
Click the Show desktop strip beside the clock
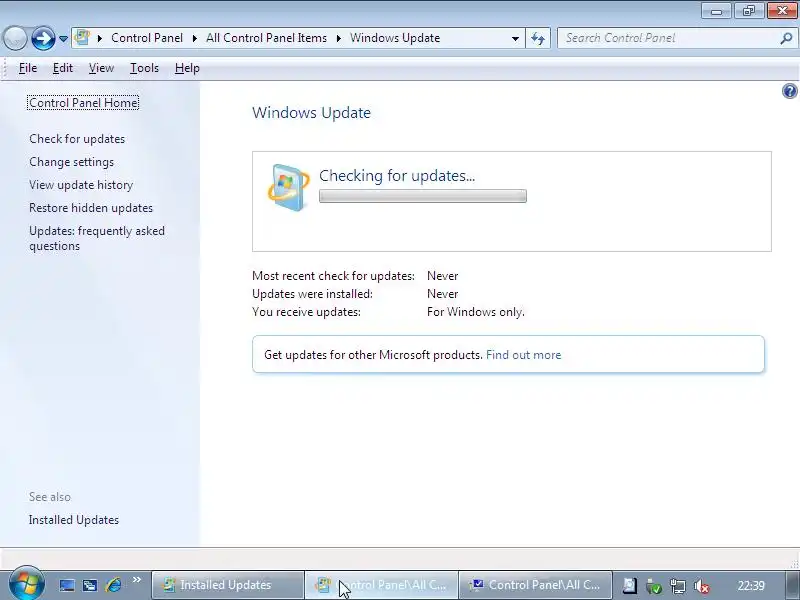tap(793, 585)
